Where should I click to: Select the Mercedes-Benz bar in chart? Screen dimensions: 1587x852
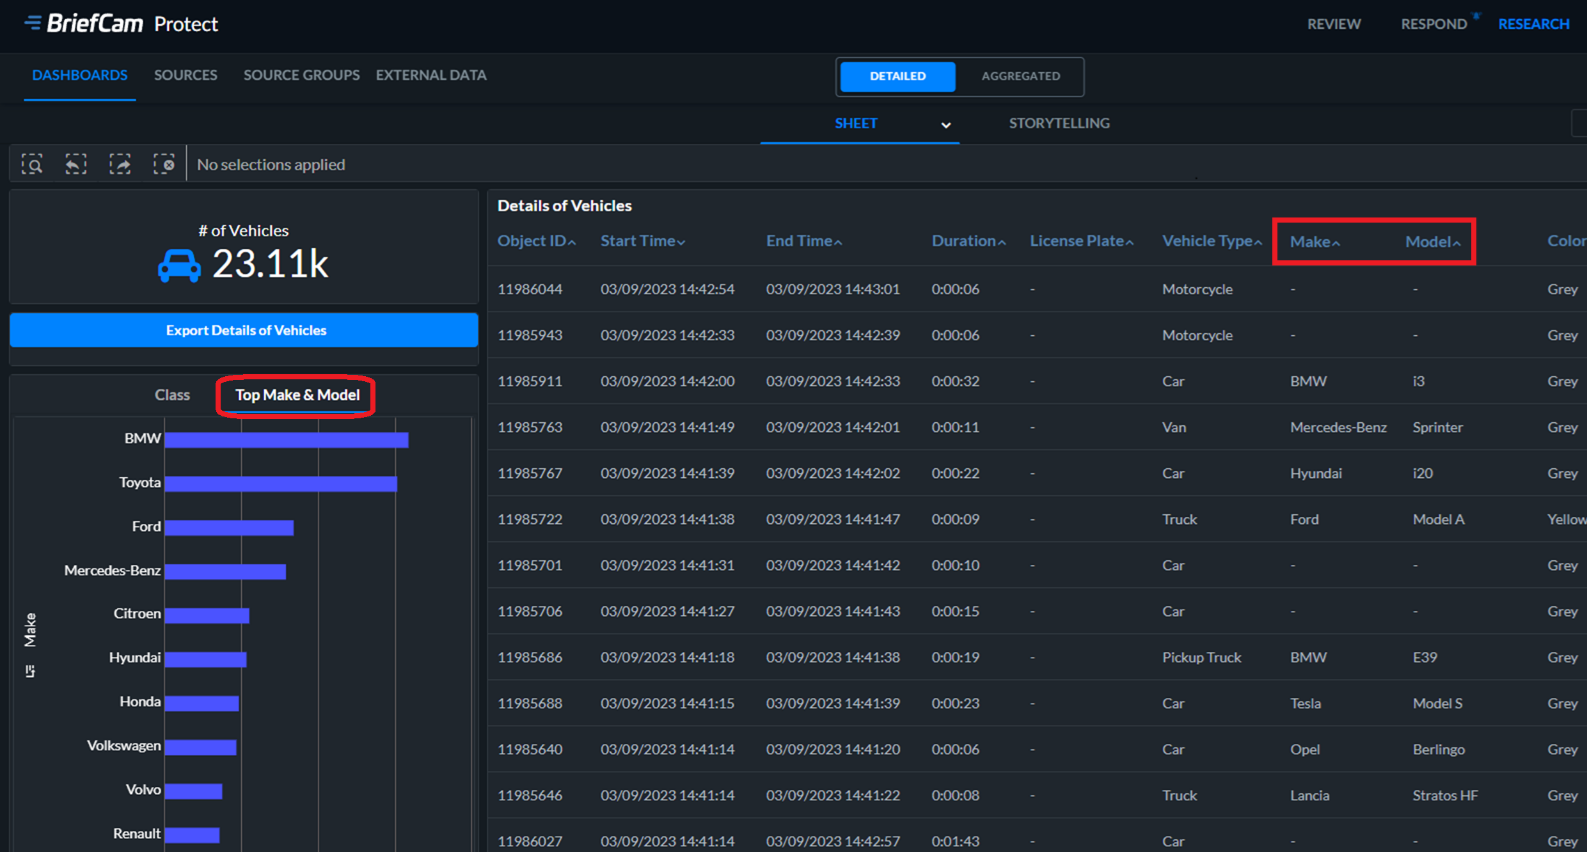[x=226, y=572]
